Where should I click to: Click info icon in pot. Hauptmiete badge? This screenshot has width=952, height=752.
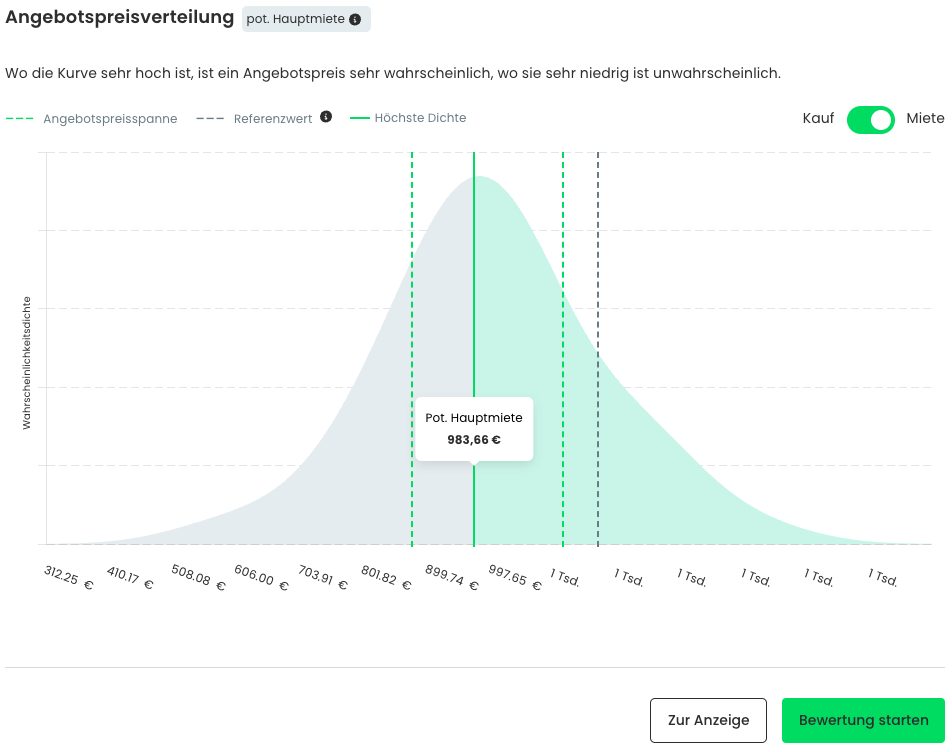tap(355, 19)
